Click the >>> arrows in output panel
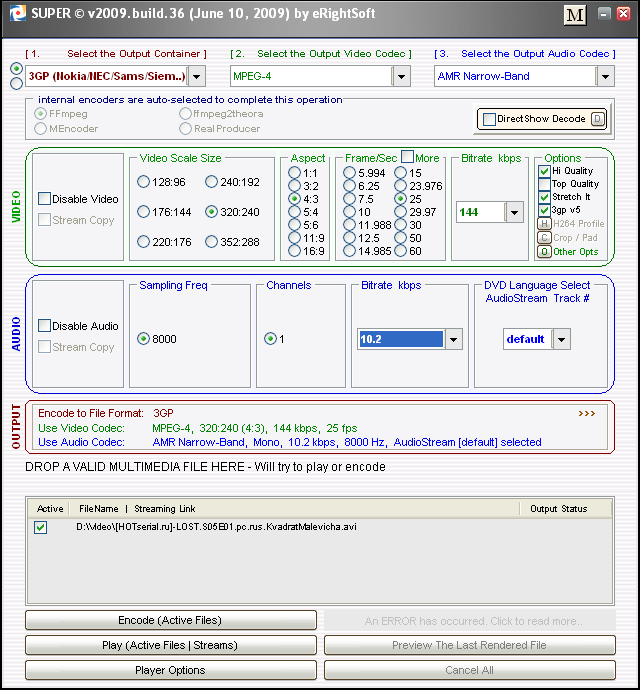Image resolution: width=640 pixels, height=690 pixels. (x=587, y=413)
